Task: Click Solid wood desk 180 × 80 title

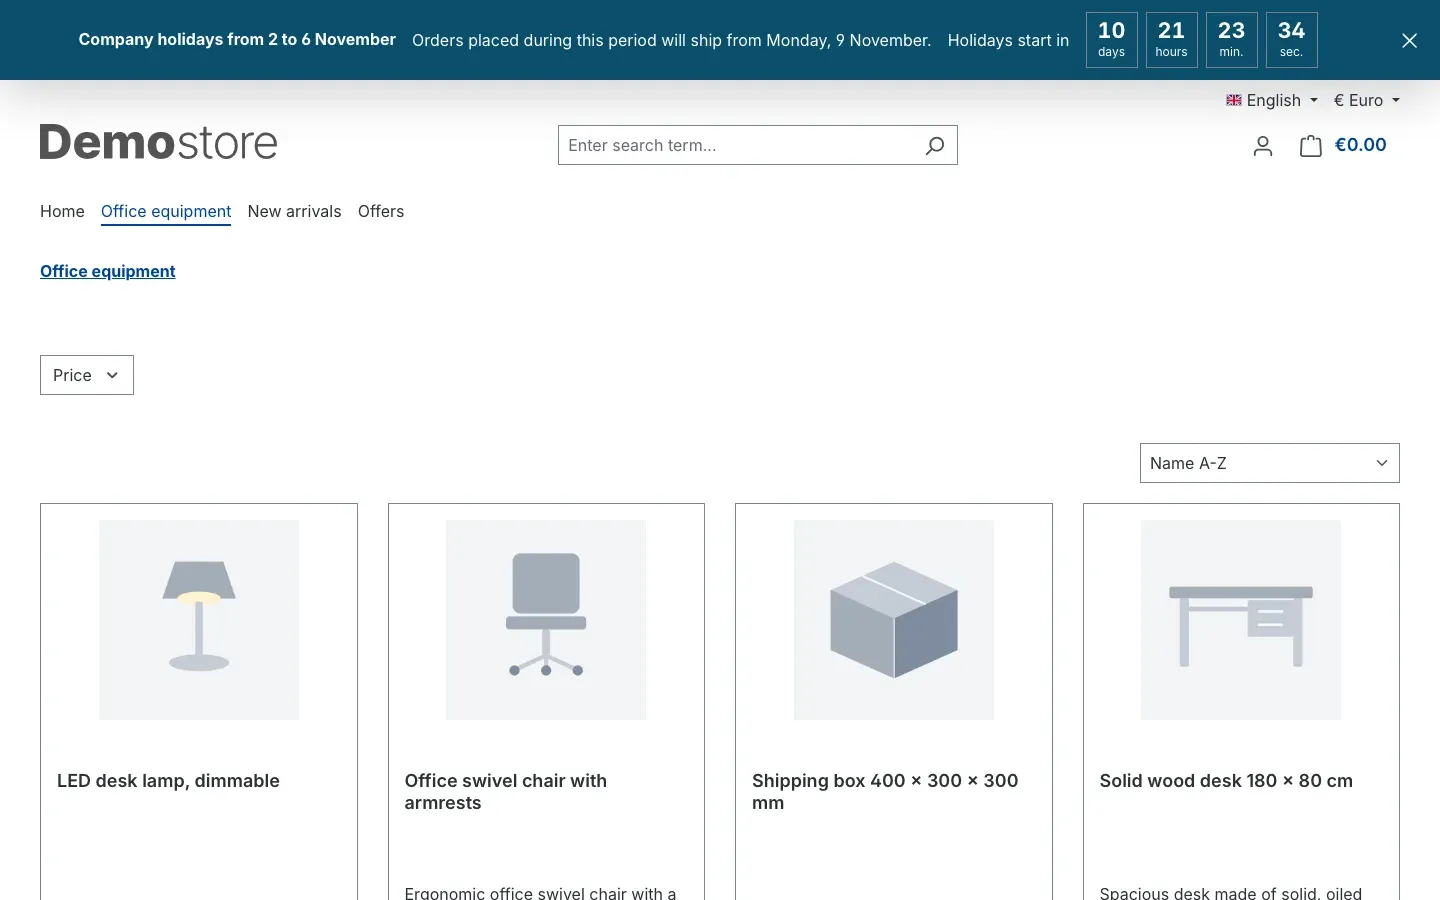Action: (x=1226, y=781)
